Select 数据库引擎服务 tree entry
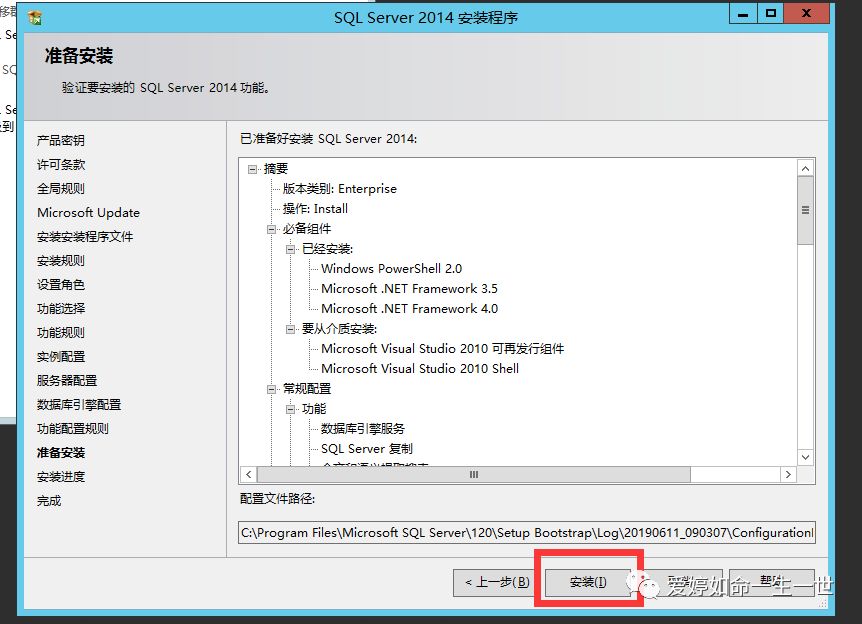Viewport: 862px width, 624px height. (x=363, y=429)
